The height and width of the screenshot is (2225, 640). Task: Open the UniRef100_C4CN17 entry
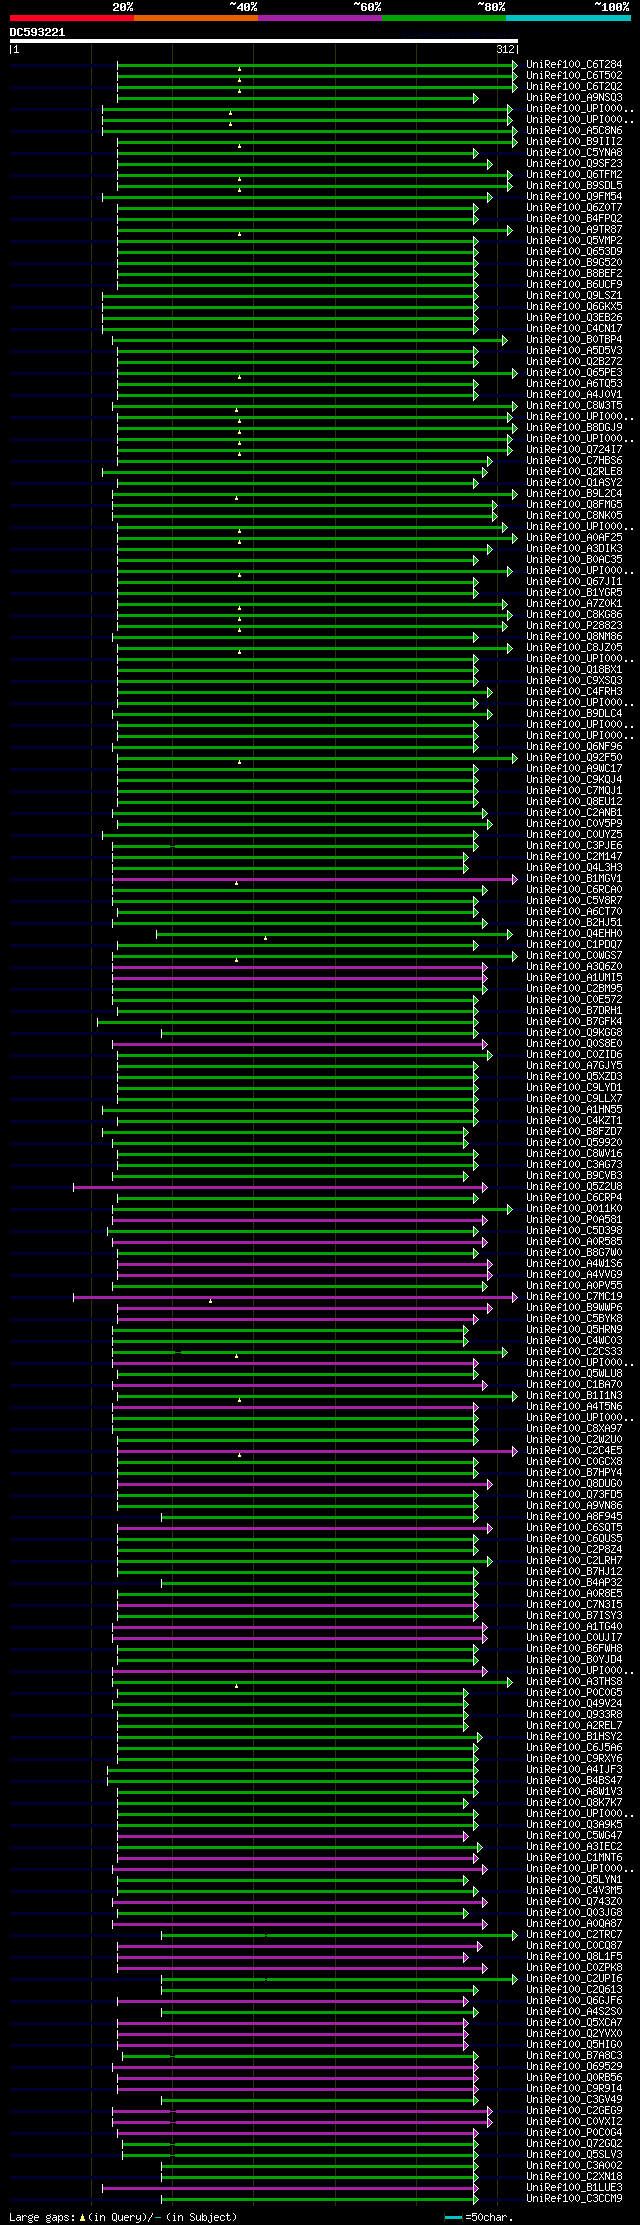pos(574,329)
